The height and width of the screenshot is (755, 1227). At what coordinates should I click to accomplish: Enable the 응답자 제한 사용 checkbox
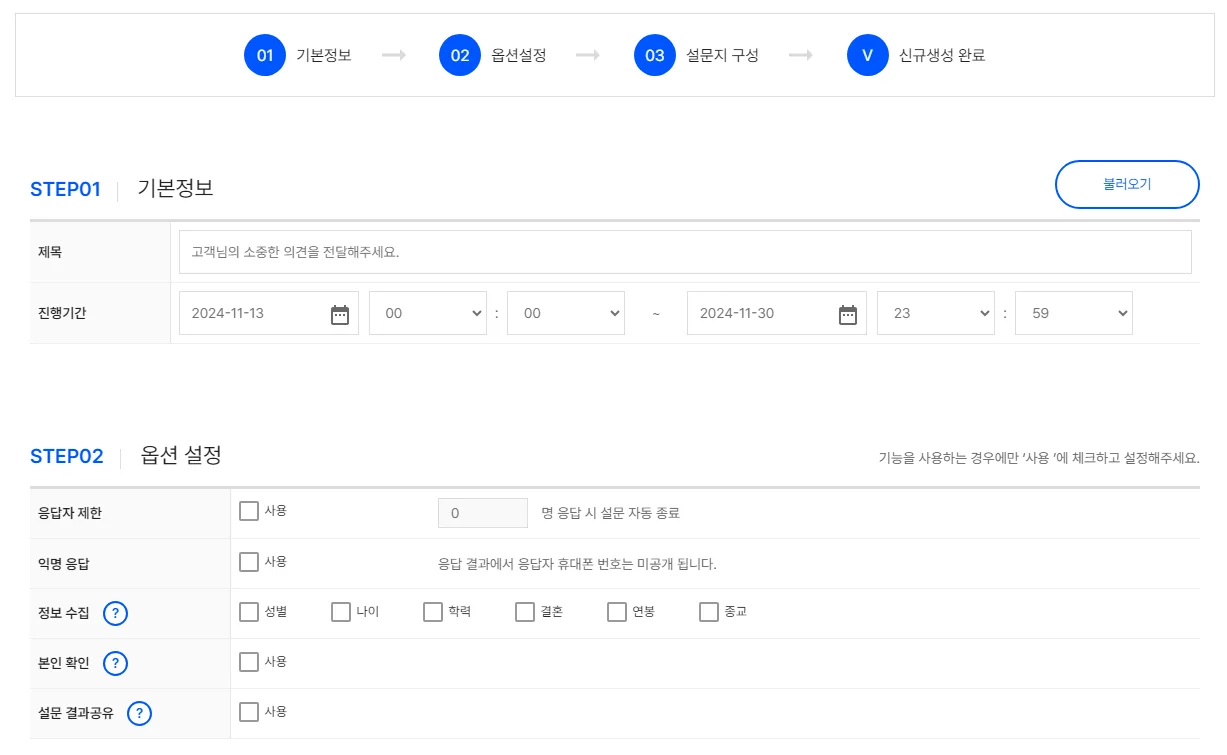(249, 511)
